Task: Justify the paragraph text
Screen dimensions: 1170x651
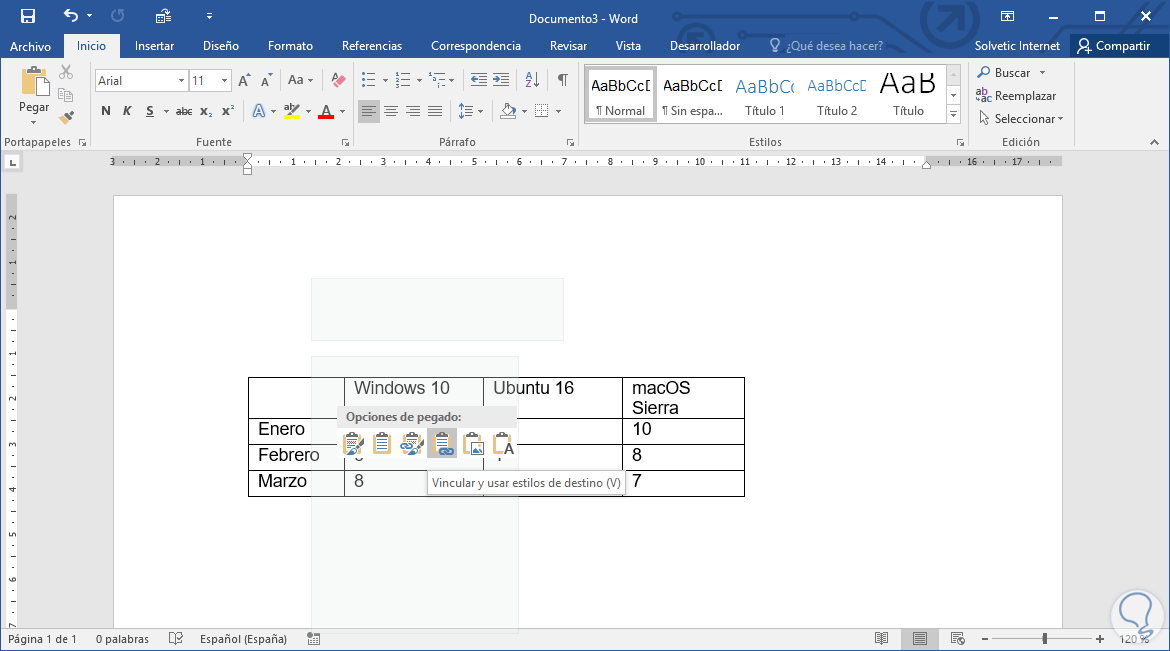Action: pos(435,111)
